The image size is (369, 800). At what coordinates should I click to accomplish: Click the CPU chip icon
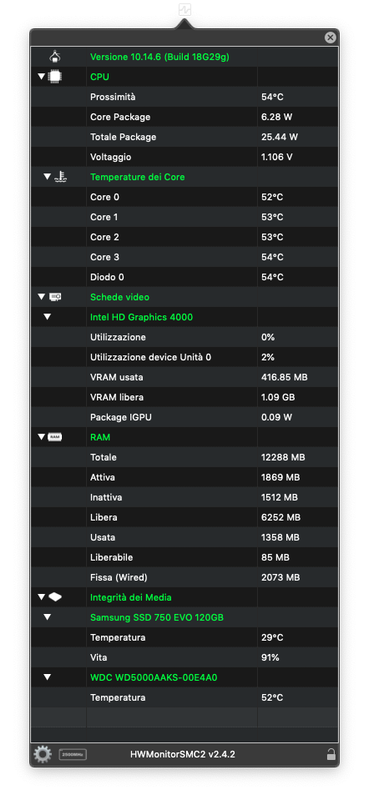(x=55, y=77)
